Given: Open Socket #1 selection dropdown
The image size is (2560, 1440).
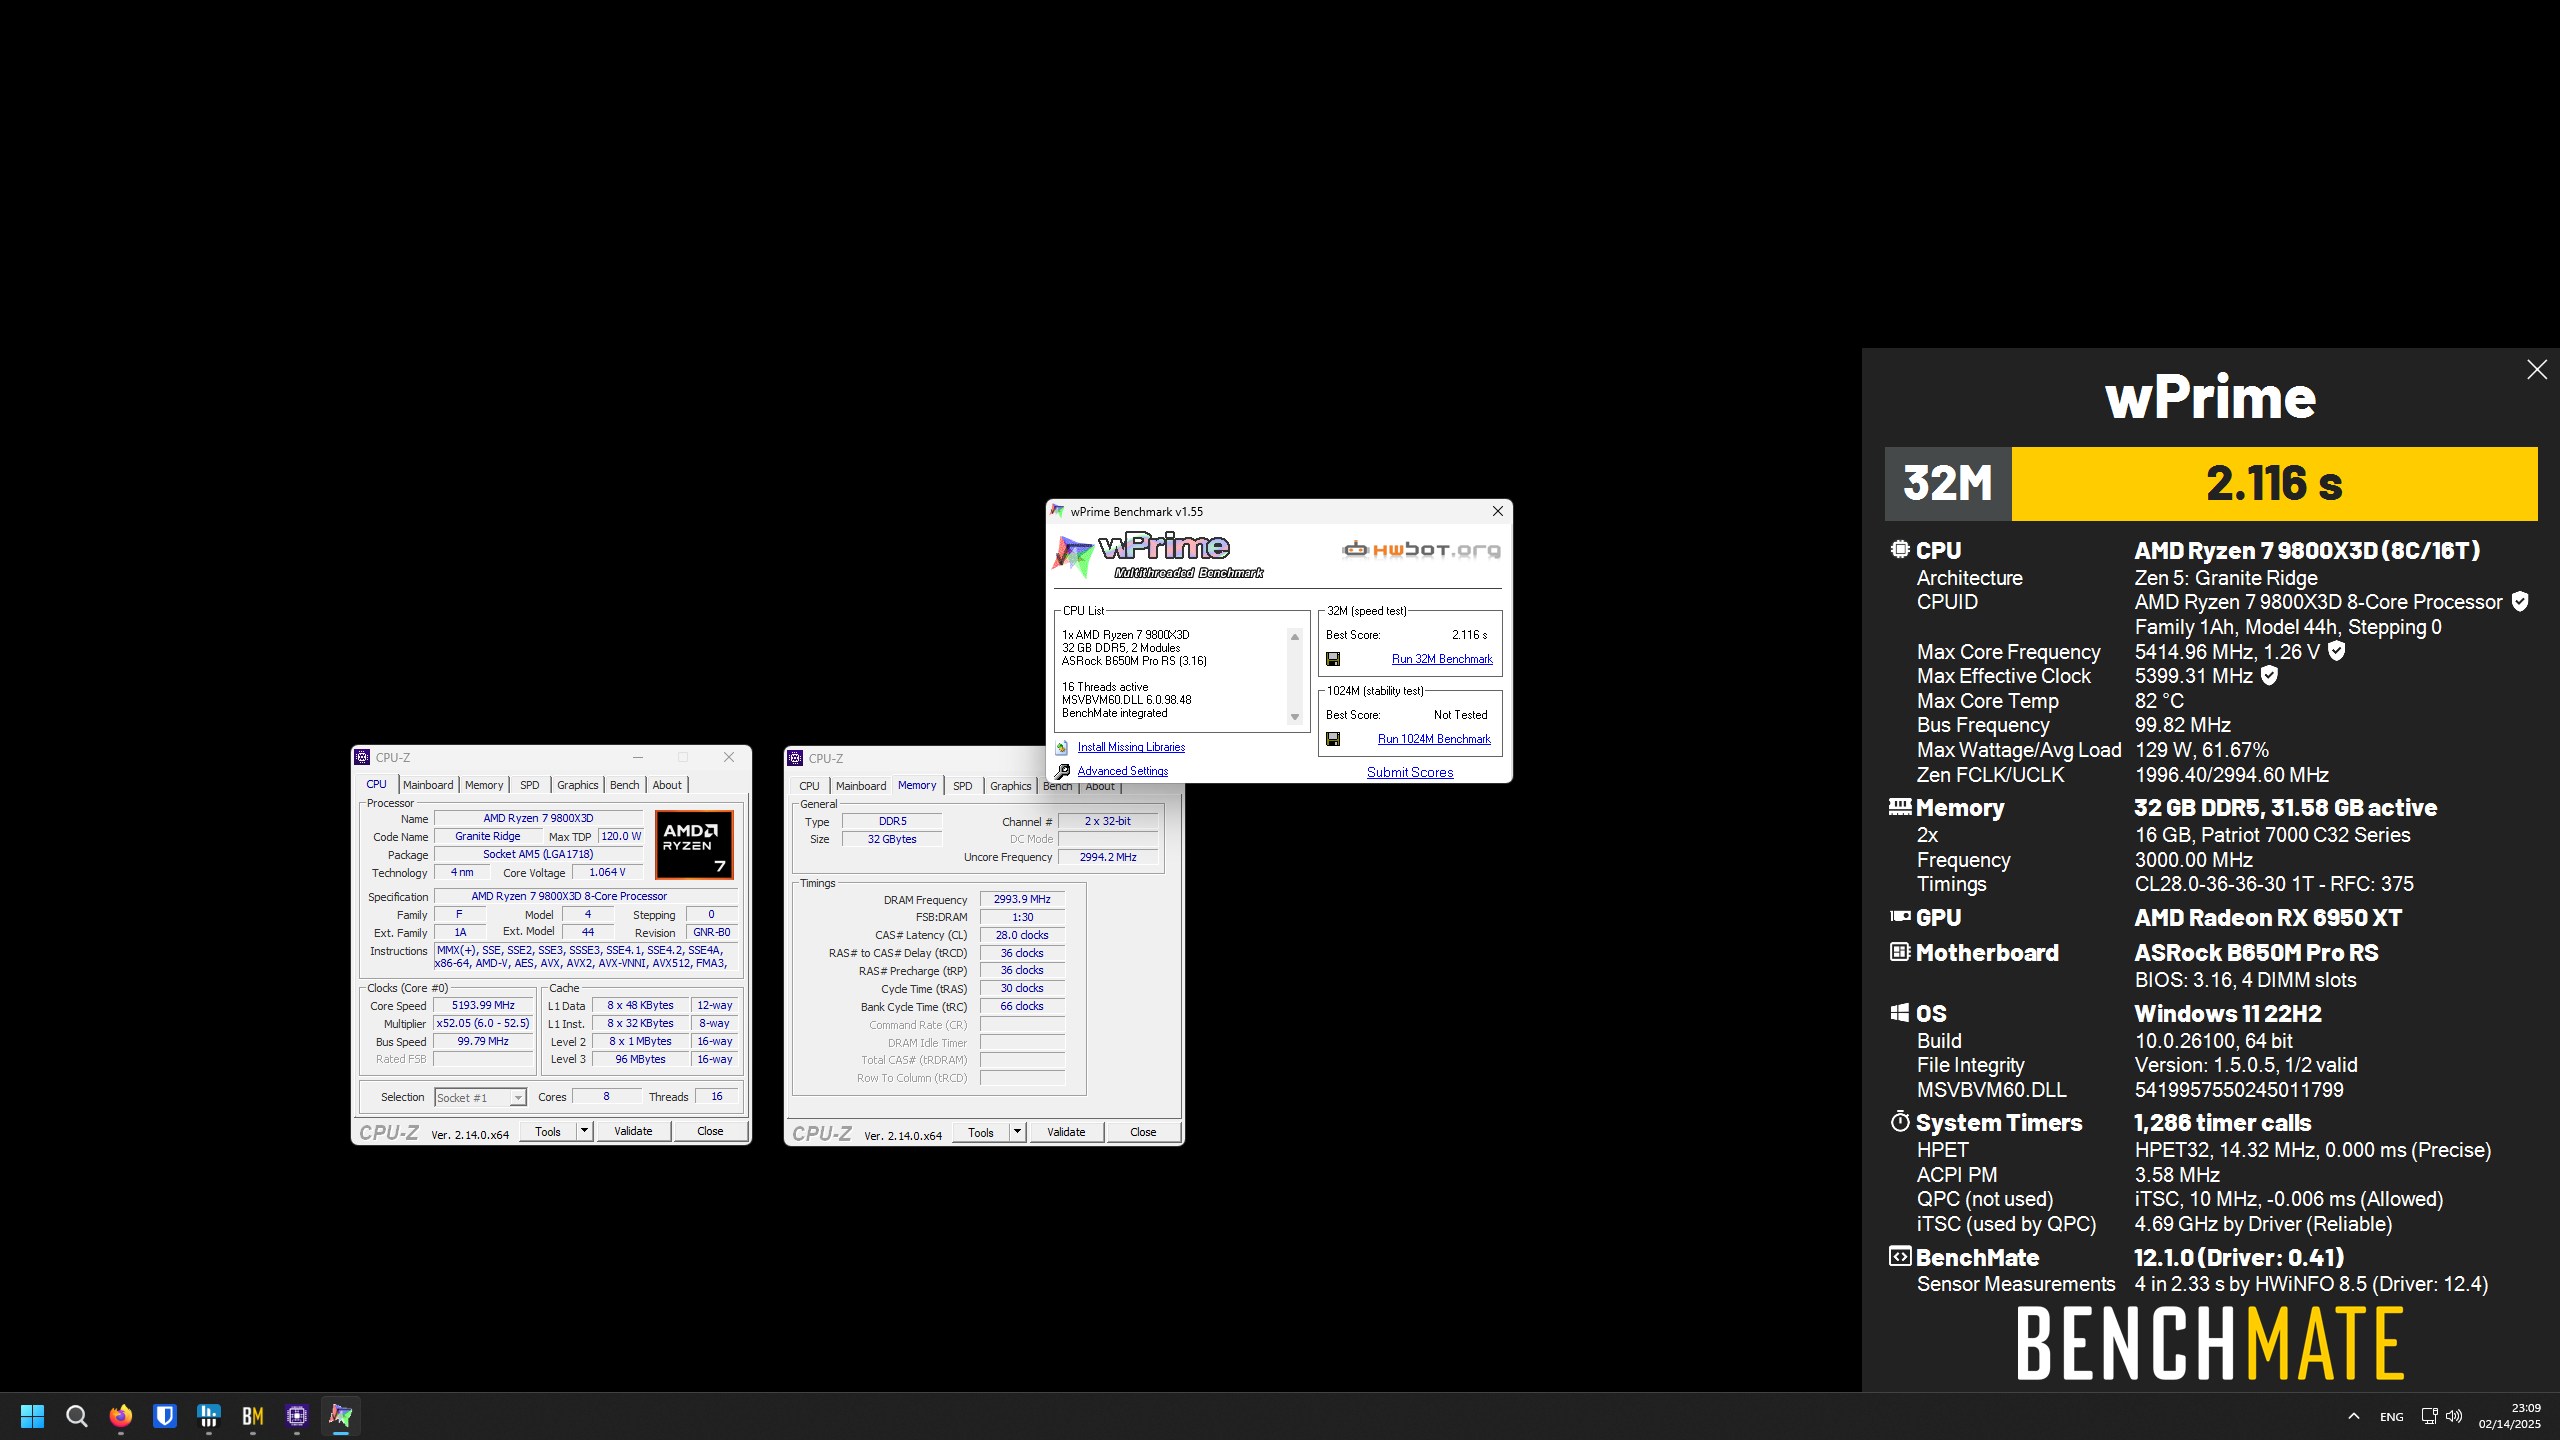Looking at the screenshot, I should click(x=481, y=1098).
